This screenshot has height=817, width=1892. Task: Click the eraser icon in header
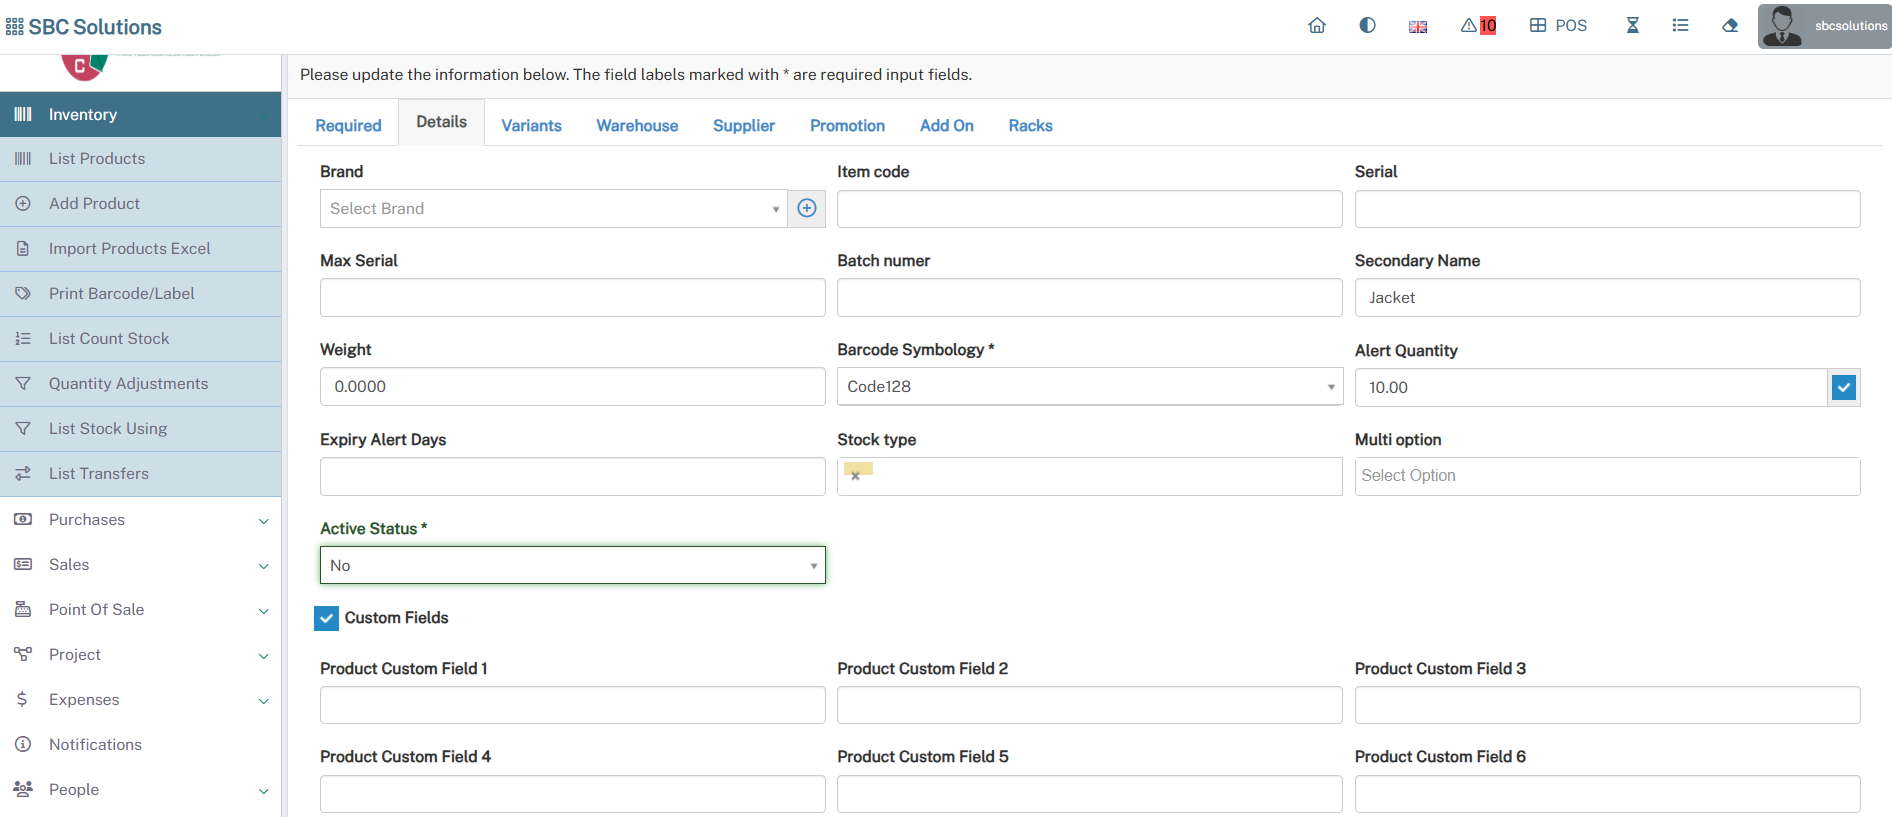(x=1729, y=26)
